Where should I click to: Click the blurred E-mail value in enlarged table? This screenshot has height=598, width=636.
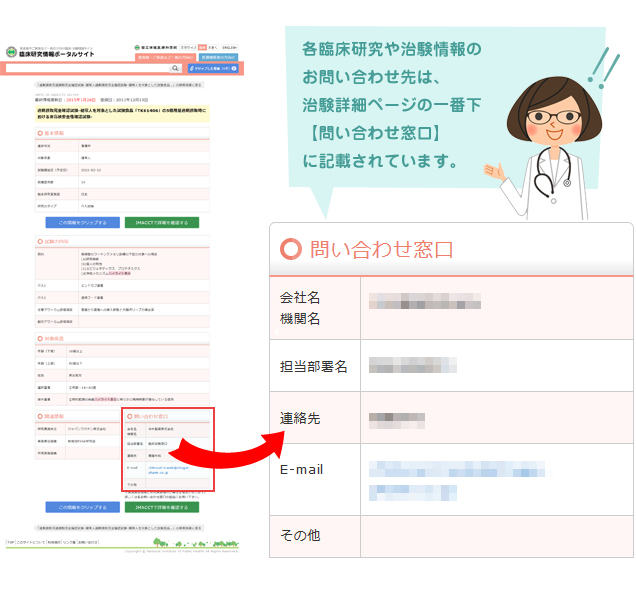440,479
